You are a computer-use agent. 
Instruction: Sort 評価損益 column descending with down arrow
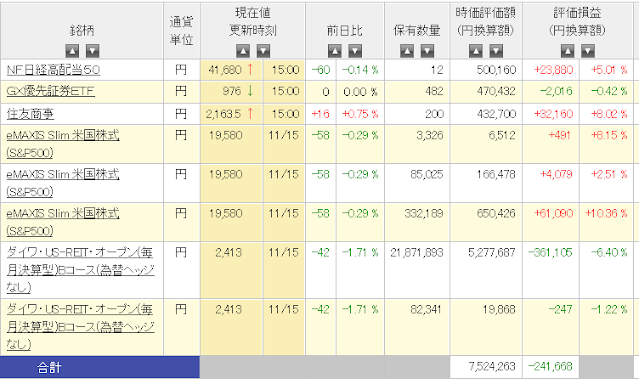[x=588, y=51]
